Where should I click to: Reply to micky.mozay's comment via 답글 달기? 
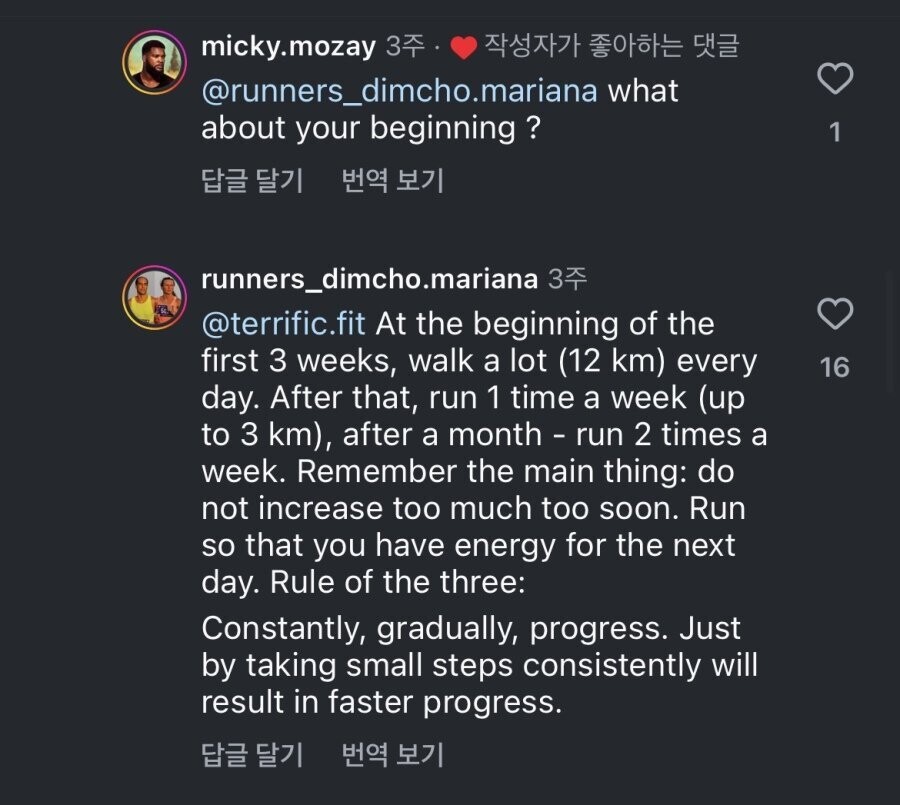click(x=252, y=180)
